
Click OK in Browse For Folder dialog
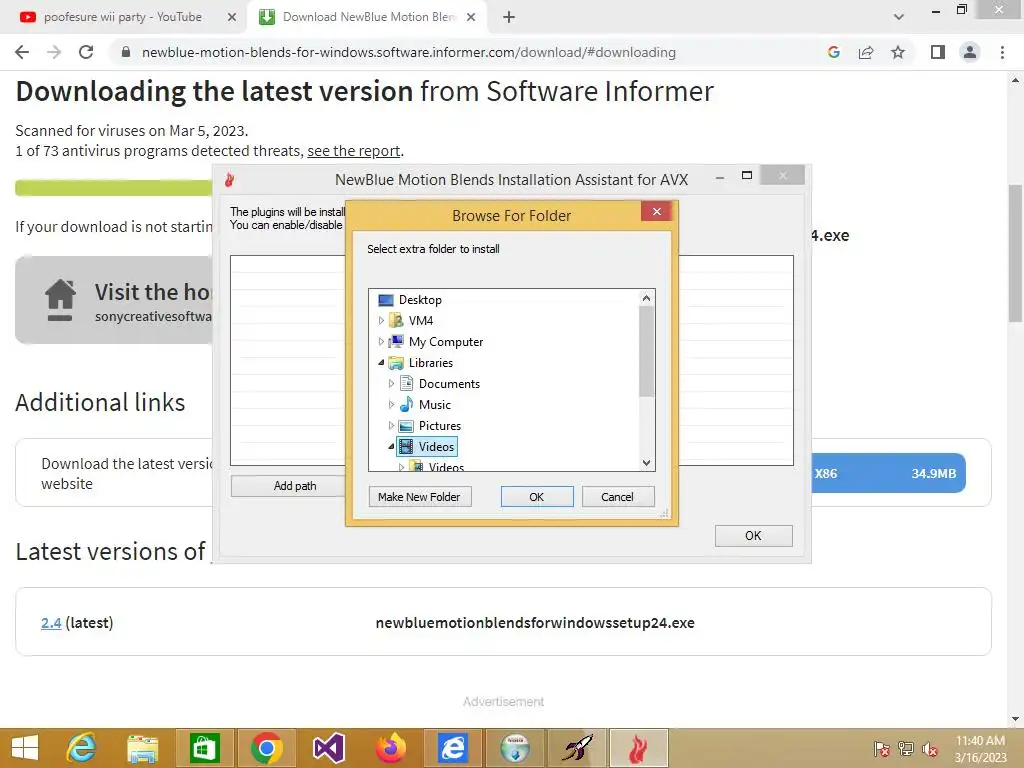[537, 497]
